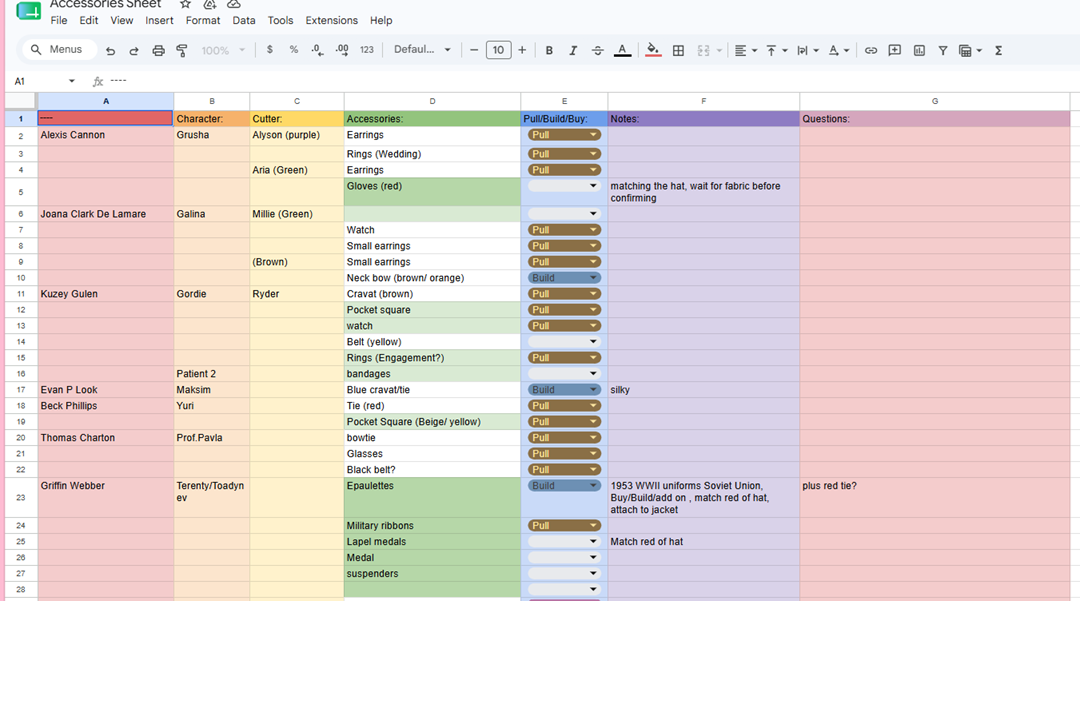Click the formula bar
This screenshot has width=1080, height=720.
(592, 81)
